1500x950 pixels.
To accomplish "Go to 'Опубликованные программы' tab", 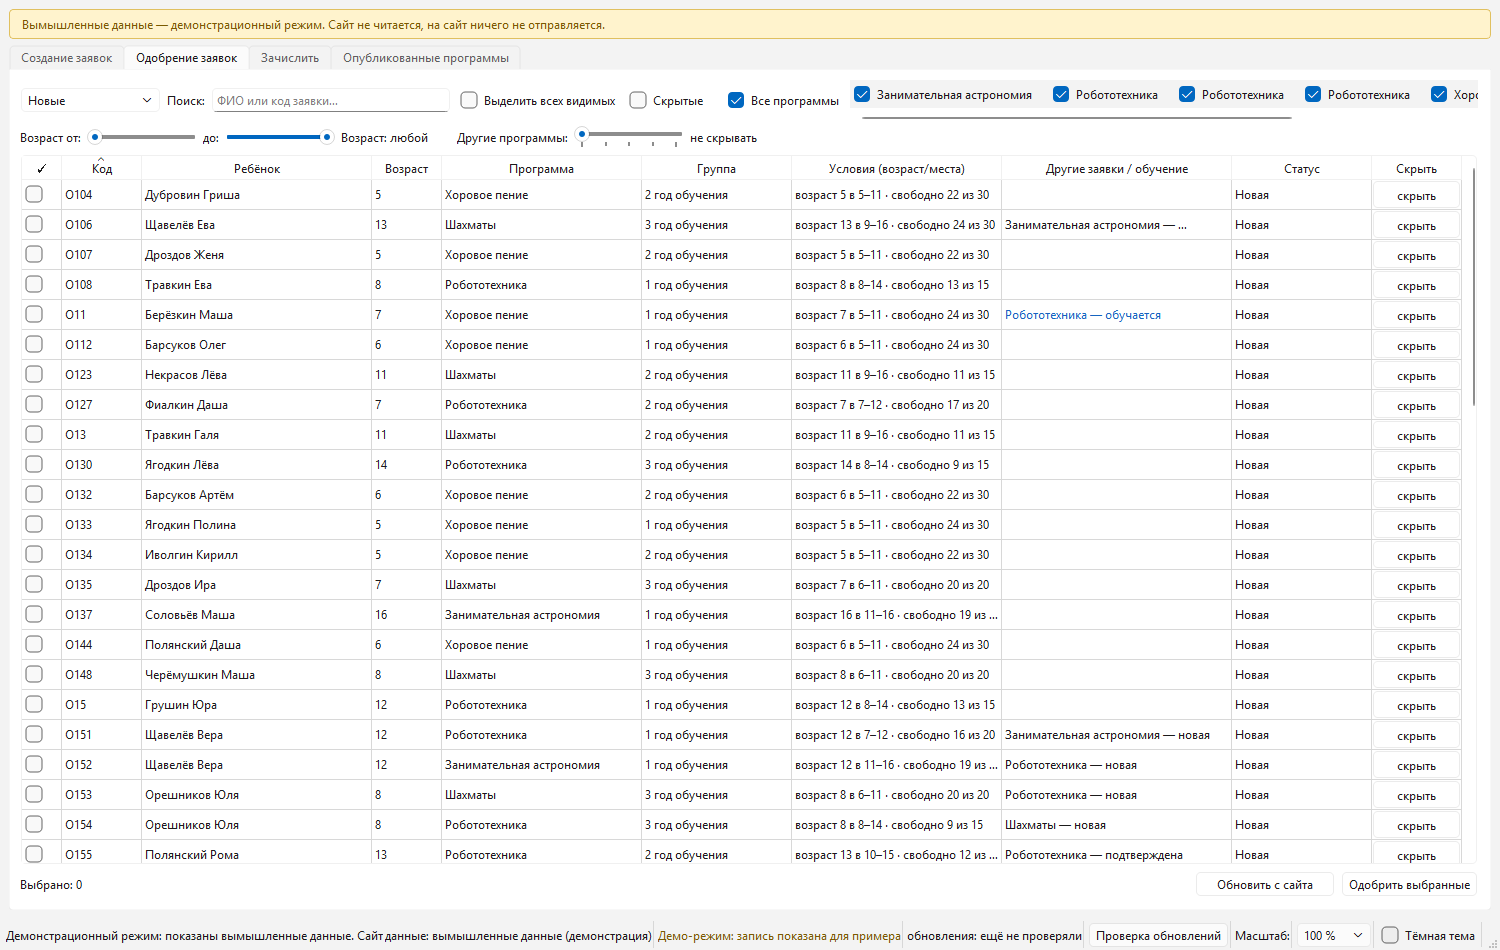I will point(426,58).
